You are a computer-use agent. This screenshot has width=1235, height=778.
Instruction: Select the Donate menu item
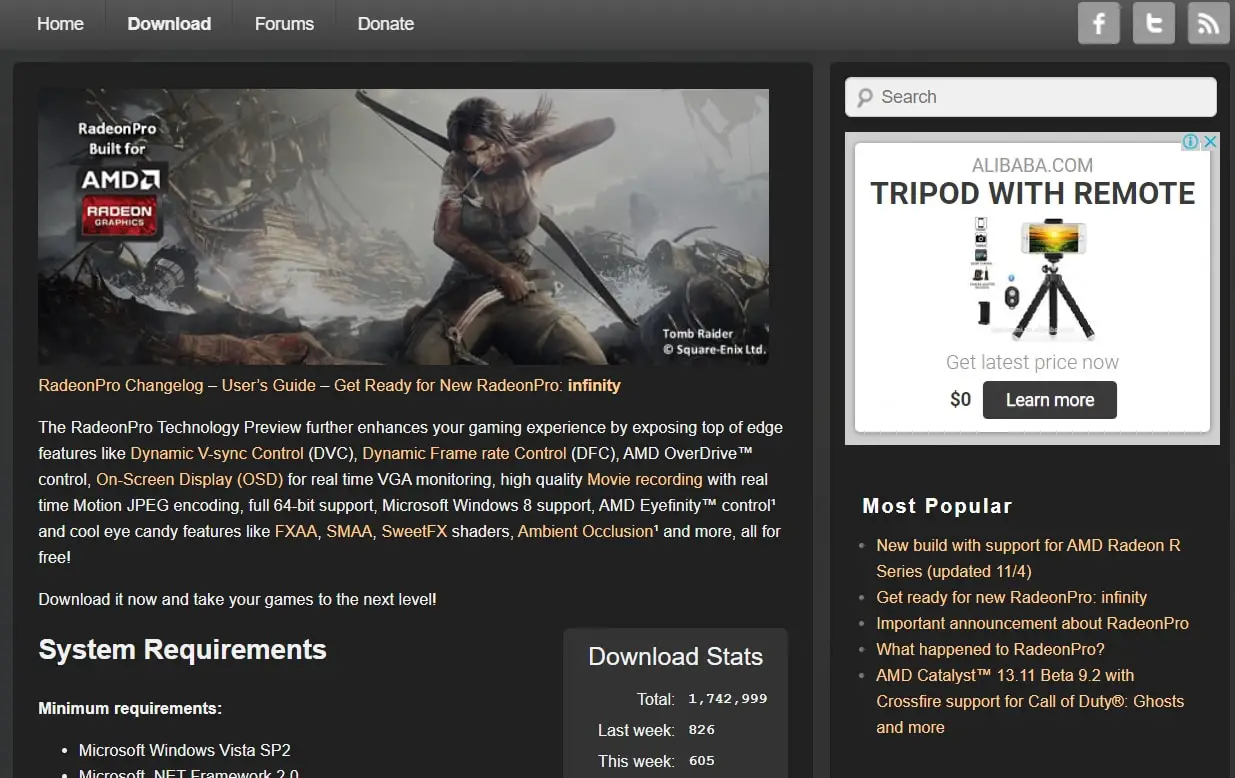tap(386, 24)
